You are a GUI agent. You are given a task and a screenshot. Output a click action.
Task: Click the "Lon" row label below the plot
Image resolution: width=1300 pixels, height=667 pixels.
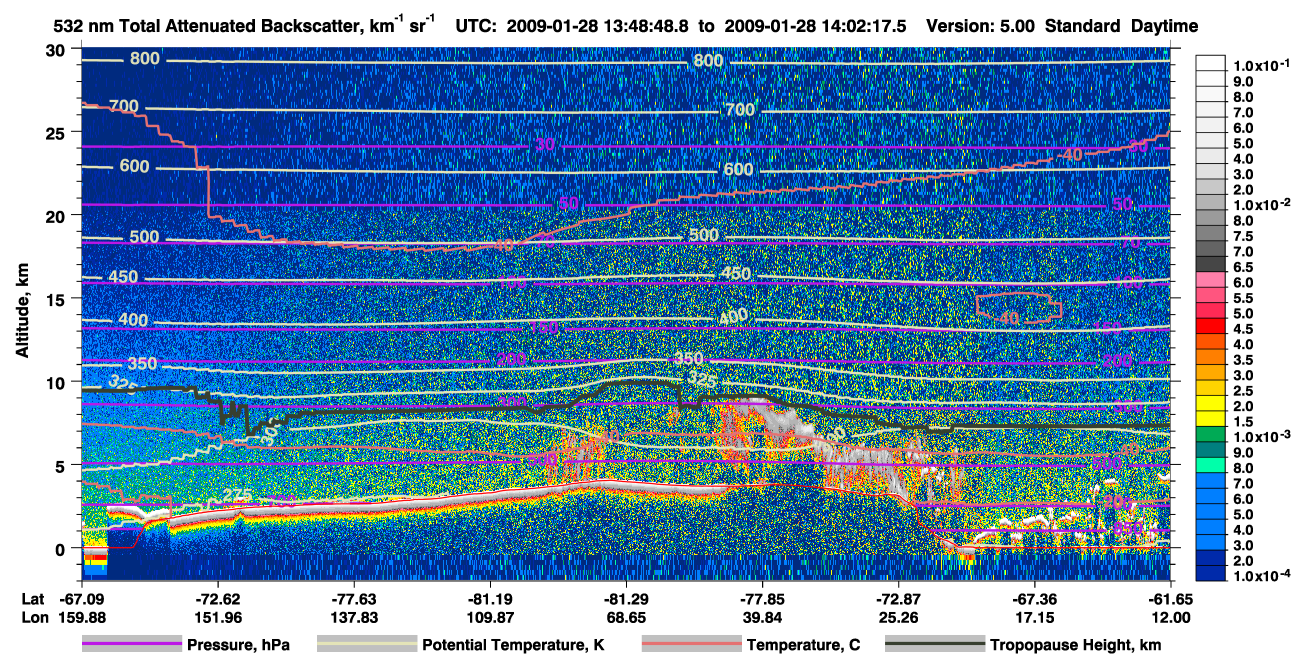point(33,617)
